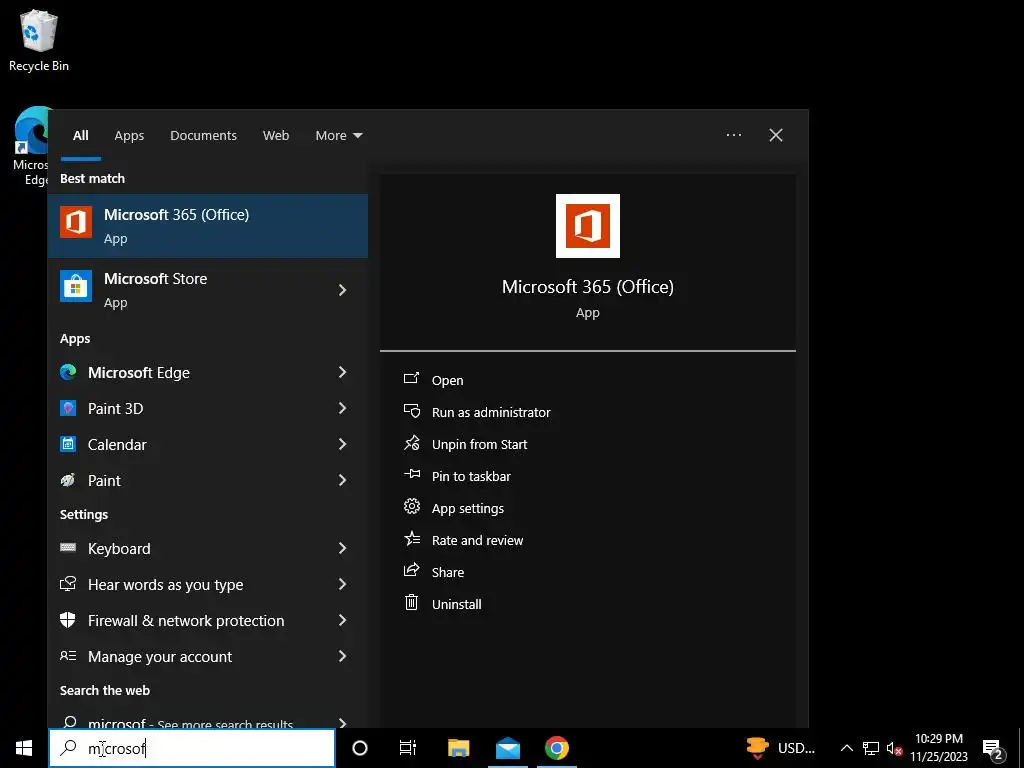Open Cortana circle on the taskbar
This screenshot has width=1024, height=768.
point(360,748)
